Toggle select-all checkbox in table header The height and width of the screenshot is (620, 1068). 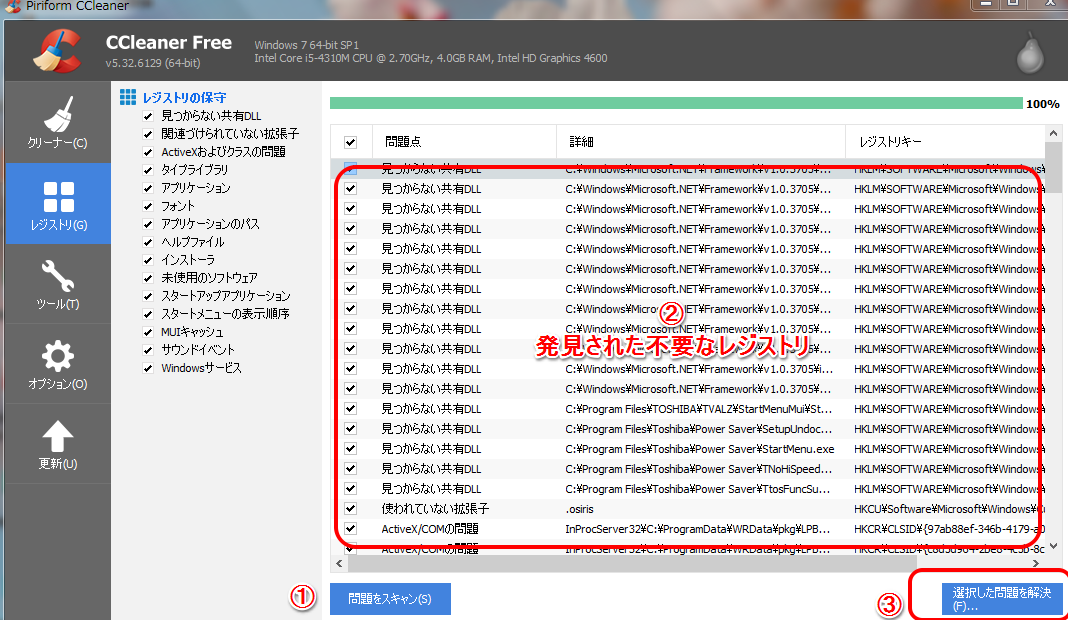click(350, 142)
